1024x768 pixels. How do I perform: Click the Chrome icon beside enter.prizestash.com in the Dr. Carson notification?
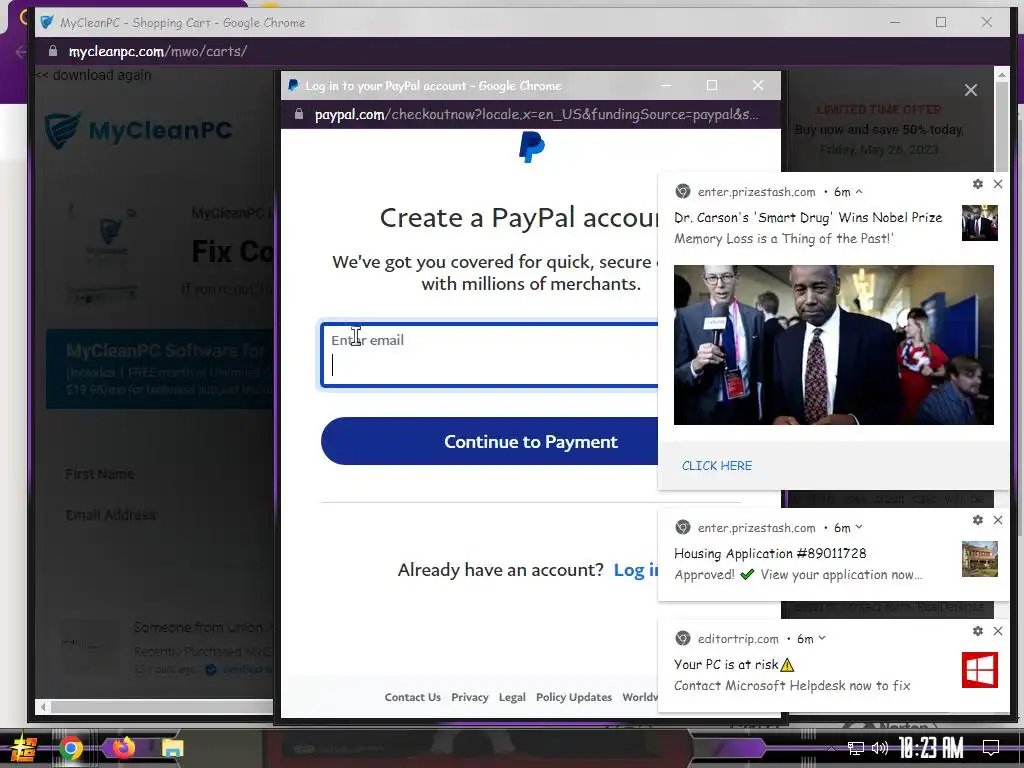[682, 191]
